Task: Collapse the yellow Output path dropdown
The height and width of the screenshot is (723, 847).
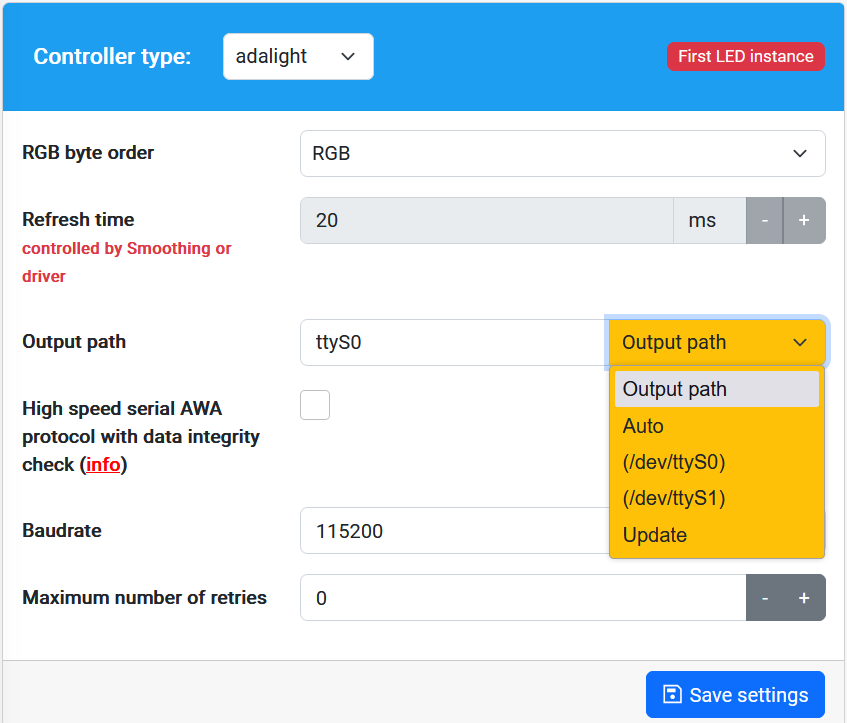Action: (716, 342)
